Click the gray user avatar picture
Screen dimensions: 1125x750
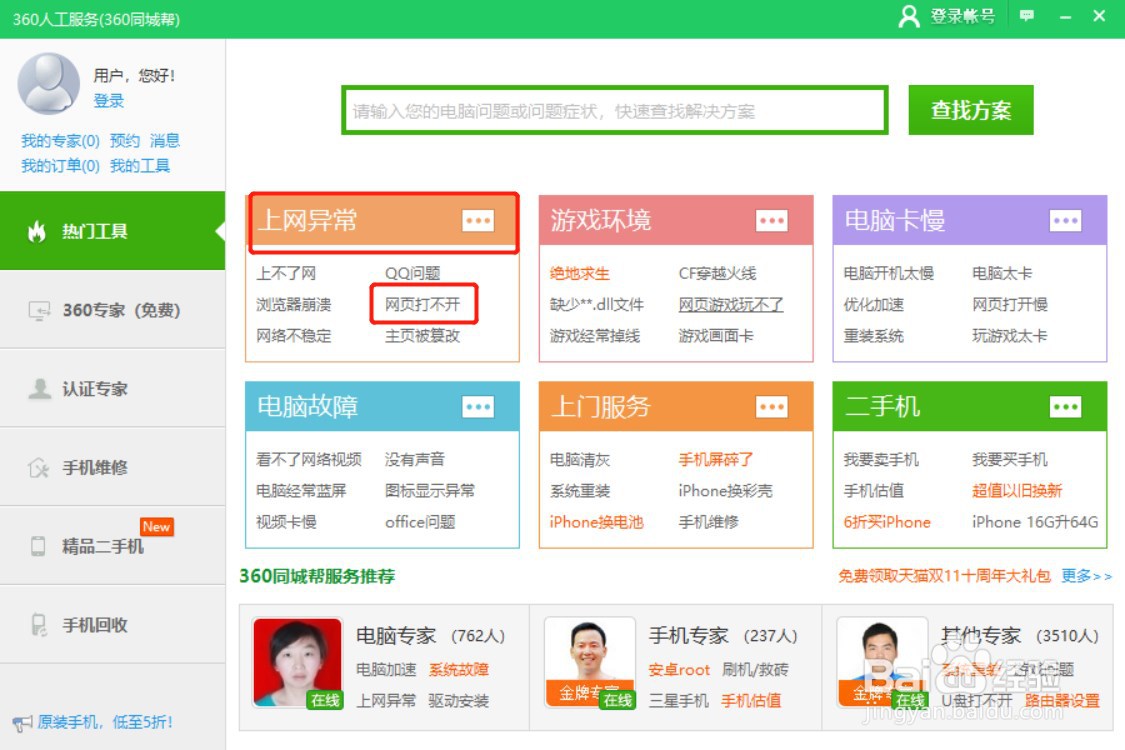point(49,83)
